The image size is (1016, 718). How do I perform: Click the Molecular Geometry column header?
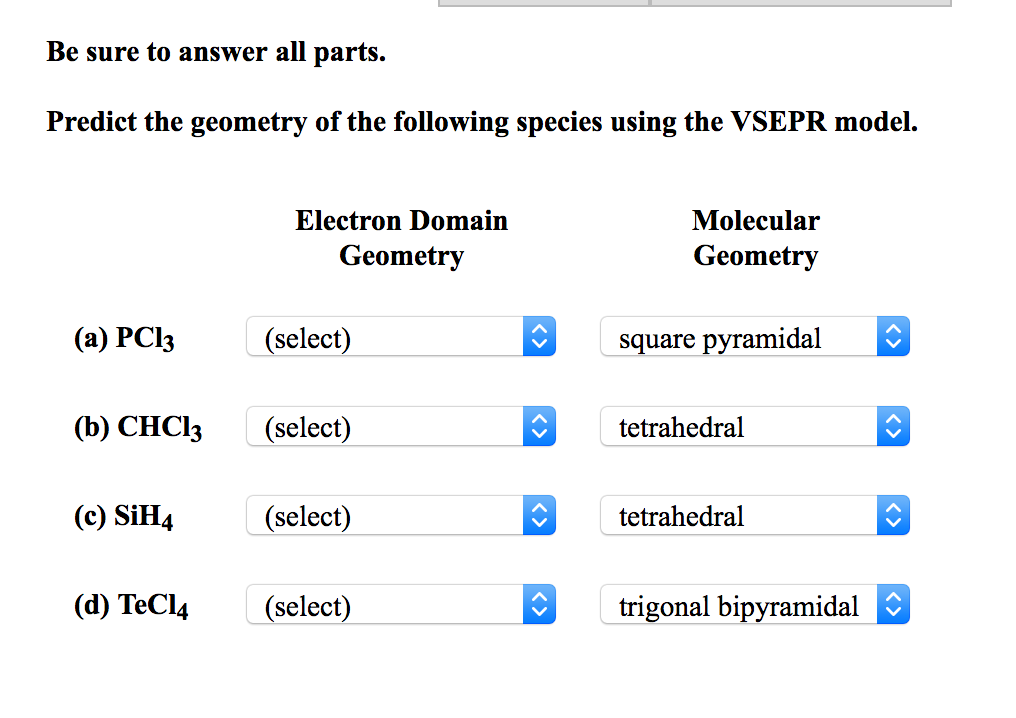tap(755, 237)
